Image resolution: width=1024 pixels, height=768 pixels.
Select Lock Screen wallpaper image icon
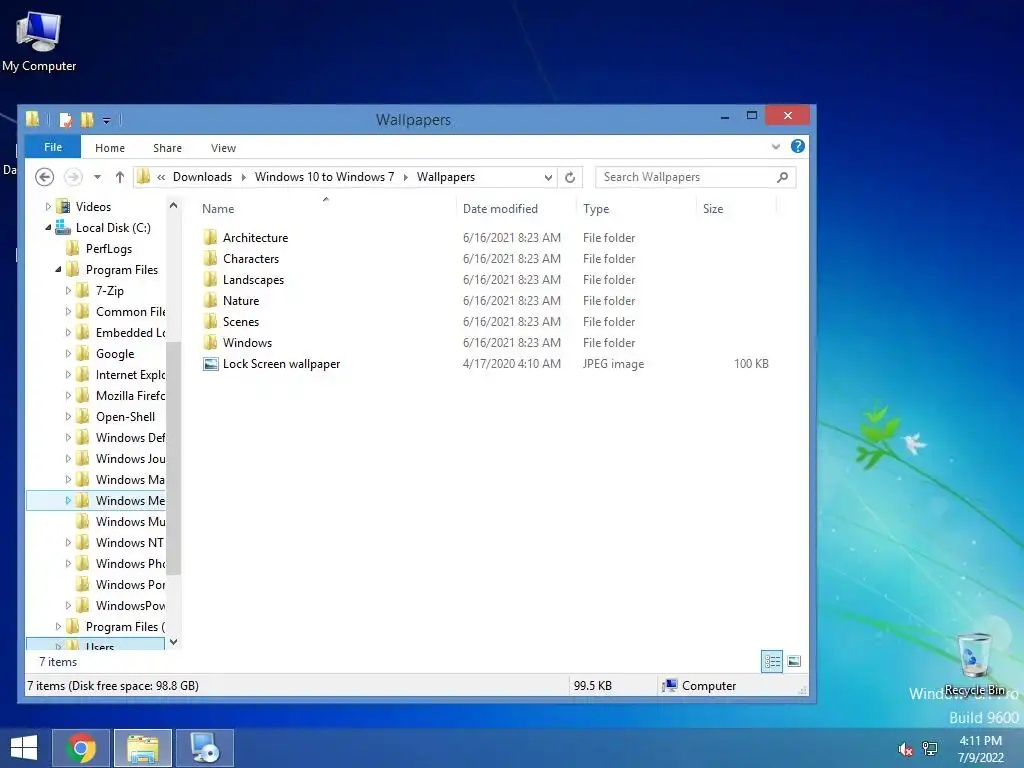tap(210, 364)
